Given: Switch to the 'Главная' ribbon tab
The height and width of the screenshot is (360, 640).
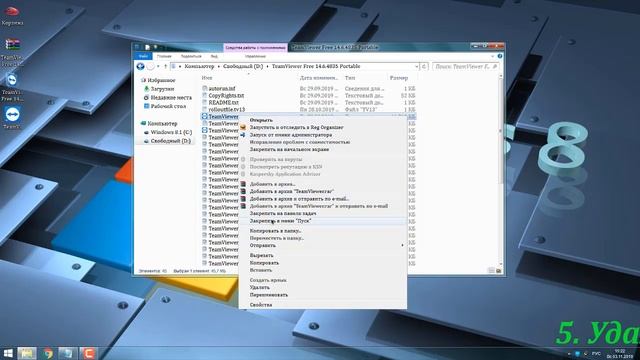Looking at the screenshot, I should [x=164, y=56].
